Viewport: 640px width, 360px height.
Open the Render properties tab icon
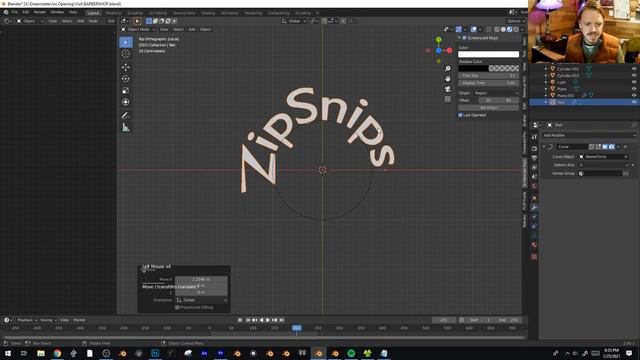click(534, 148)
